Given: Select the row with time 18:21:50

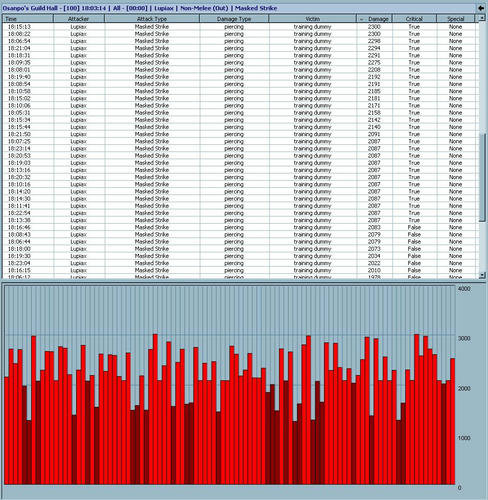Looking at the screenshot, I should click(x=240, y=134).
